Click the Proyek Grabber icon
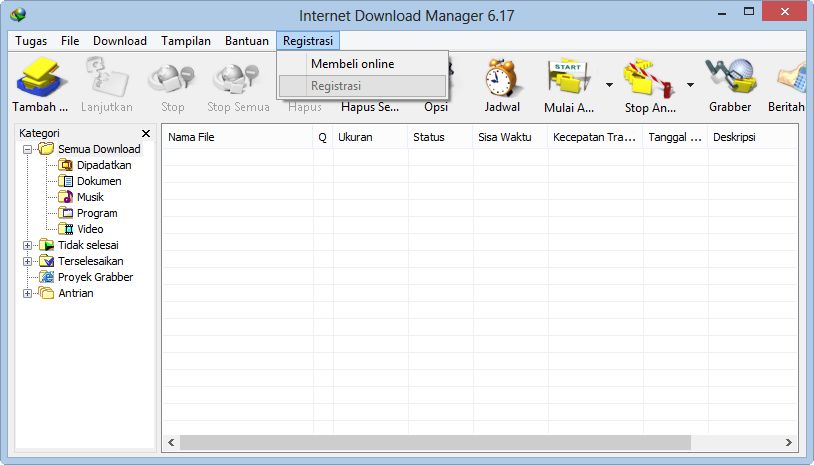 [47, 277]
